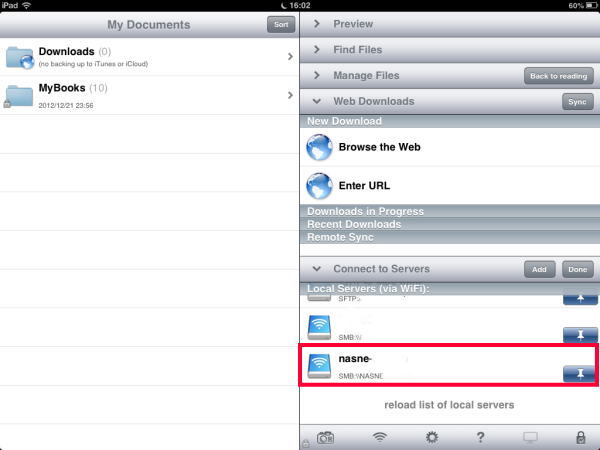Tap the Browse the Web globe icon
600x450 pixels.
click(x=319, y=147)
